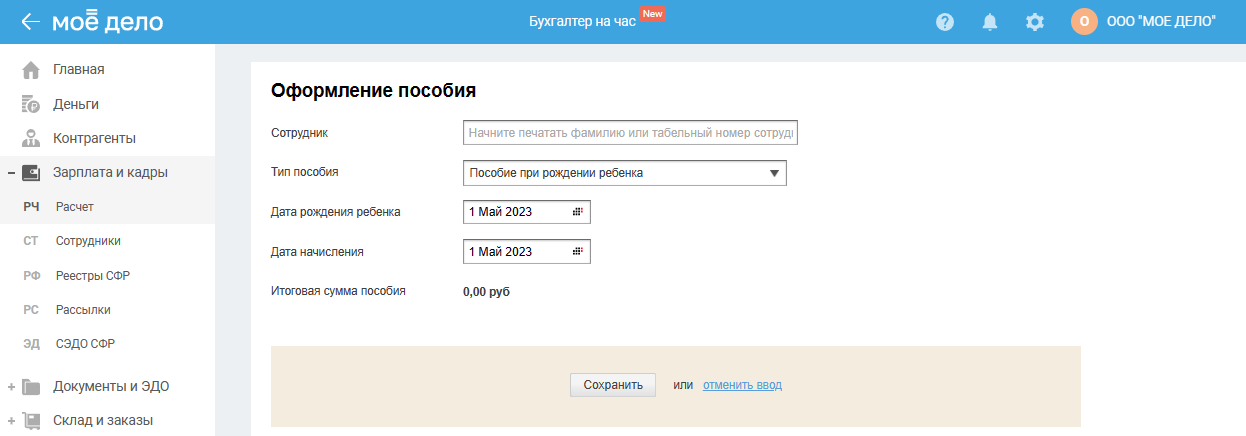This screenshot has width=1246, height=436.
Task: Focus the Сотрудник input field
Action: 630,133
